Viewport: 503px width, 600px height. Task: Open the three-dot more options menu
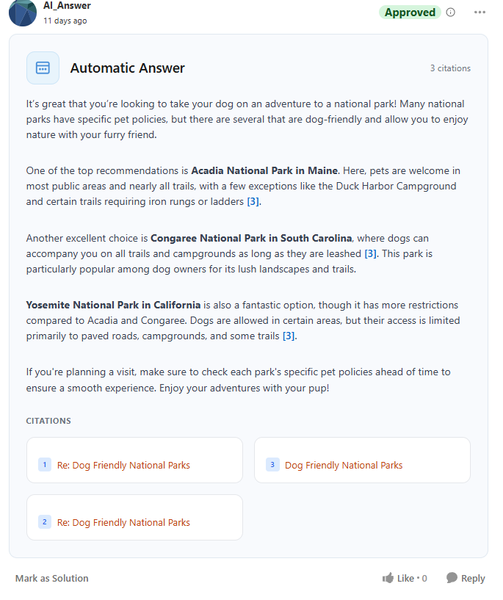coord(480,13)
